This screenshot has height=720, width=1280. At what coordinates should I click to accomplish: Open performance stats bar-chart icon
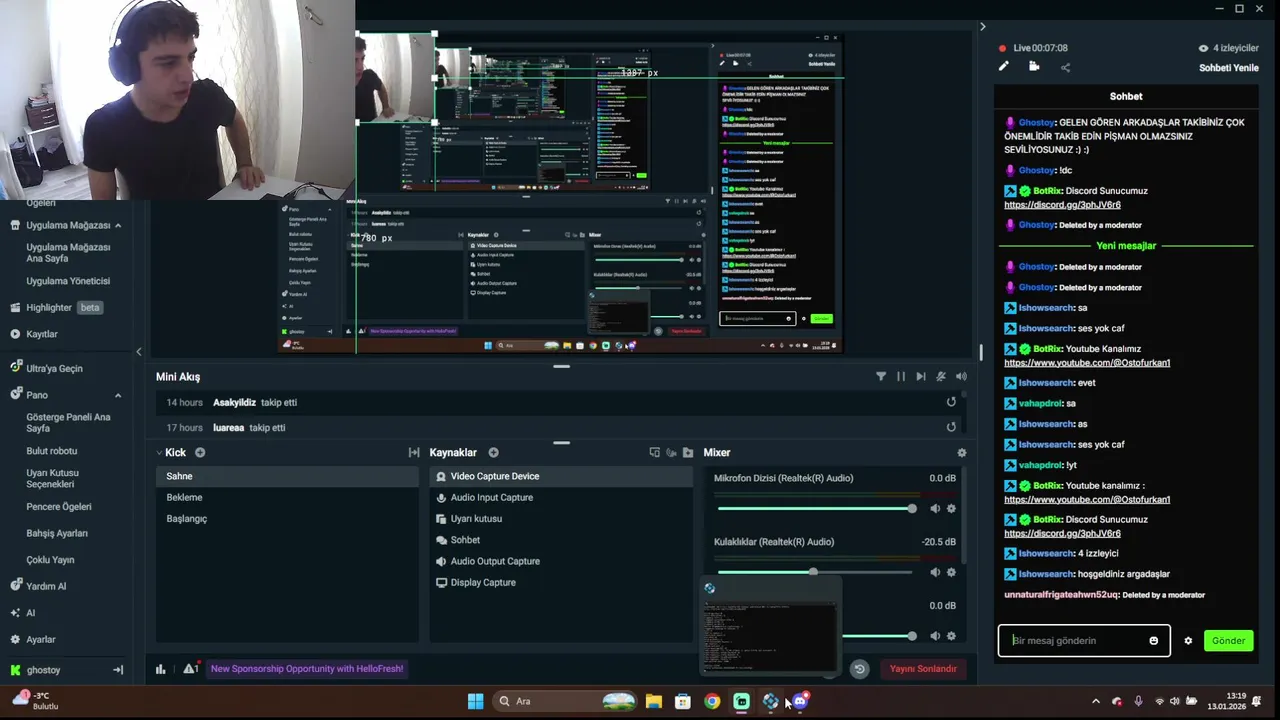[x=160, y=669]
